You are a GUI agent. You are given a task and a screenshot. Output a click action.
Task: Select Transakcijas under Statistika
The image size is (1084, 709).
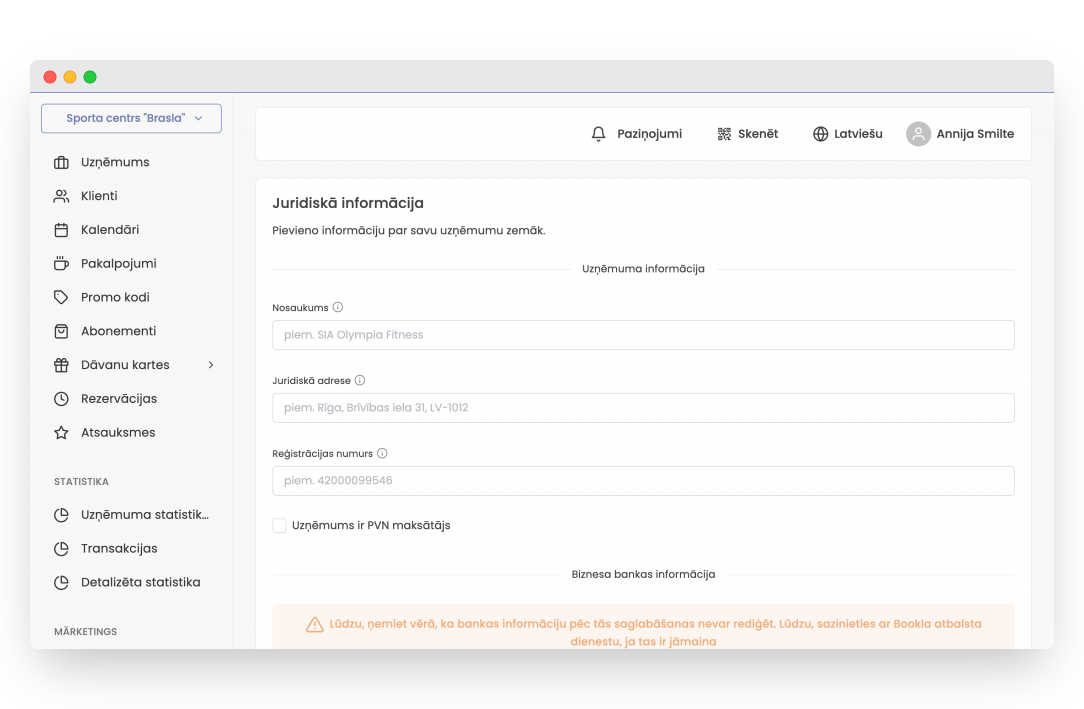119,549
